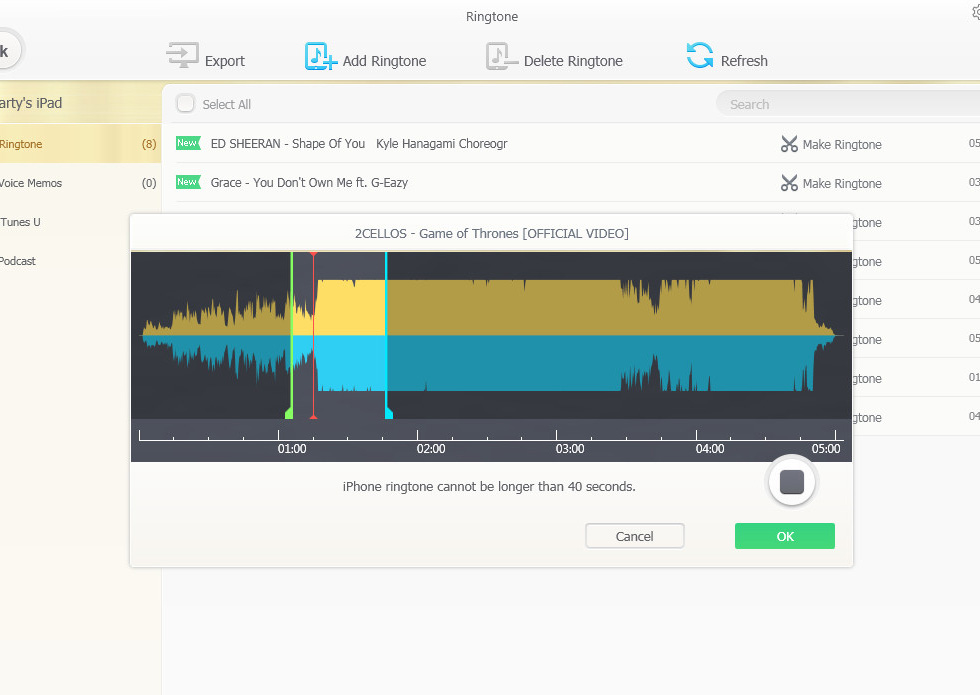Click the Ringtone count (8)
Screen dimensions: 980x695
(149, 144)
